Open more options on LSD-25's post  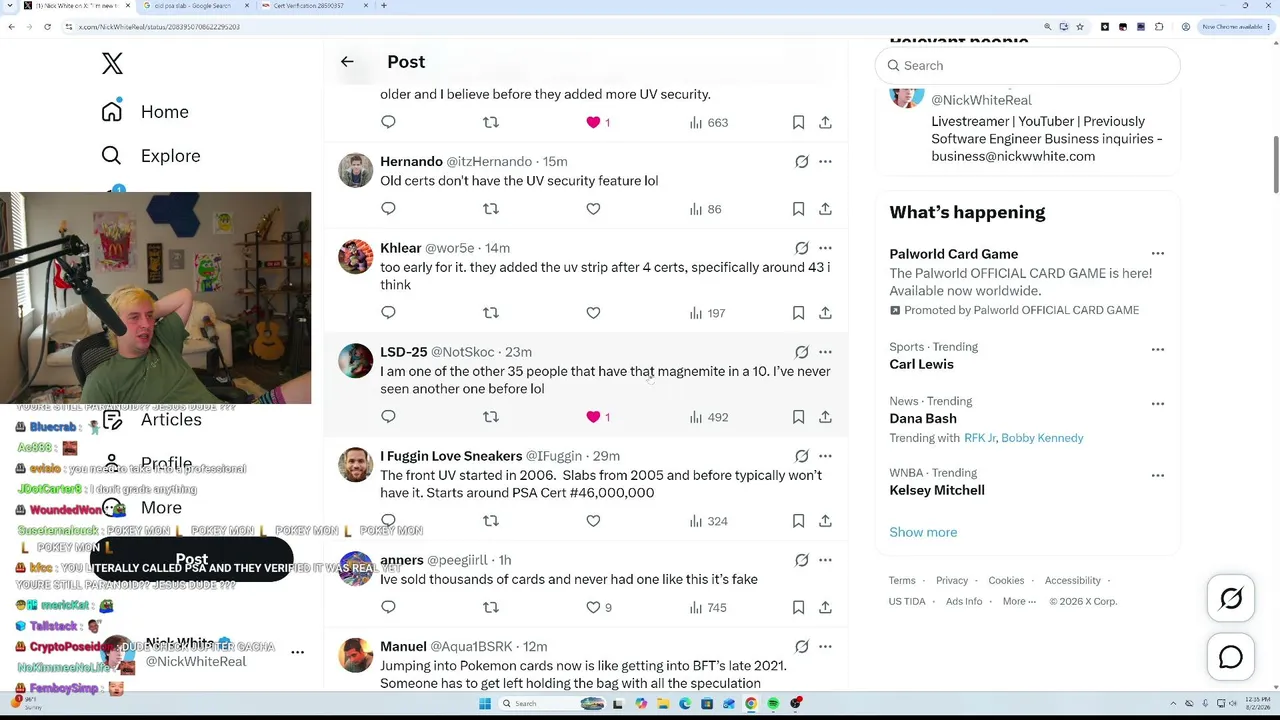825,352
